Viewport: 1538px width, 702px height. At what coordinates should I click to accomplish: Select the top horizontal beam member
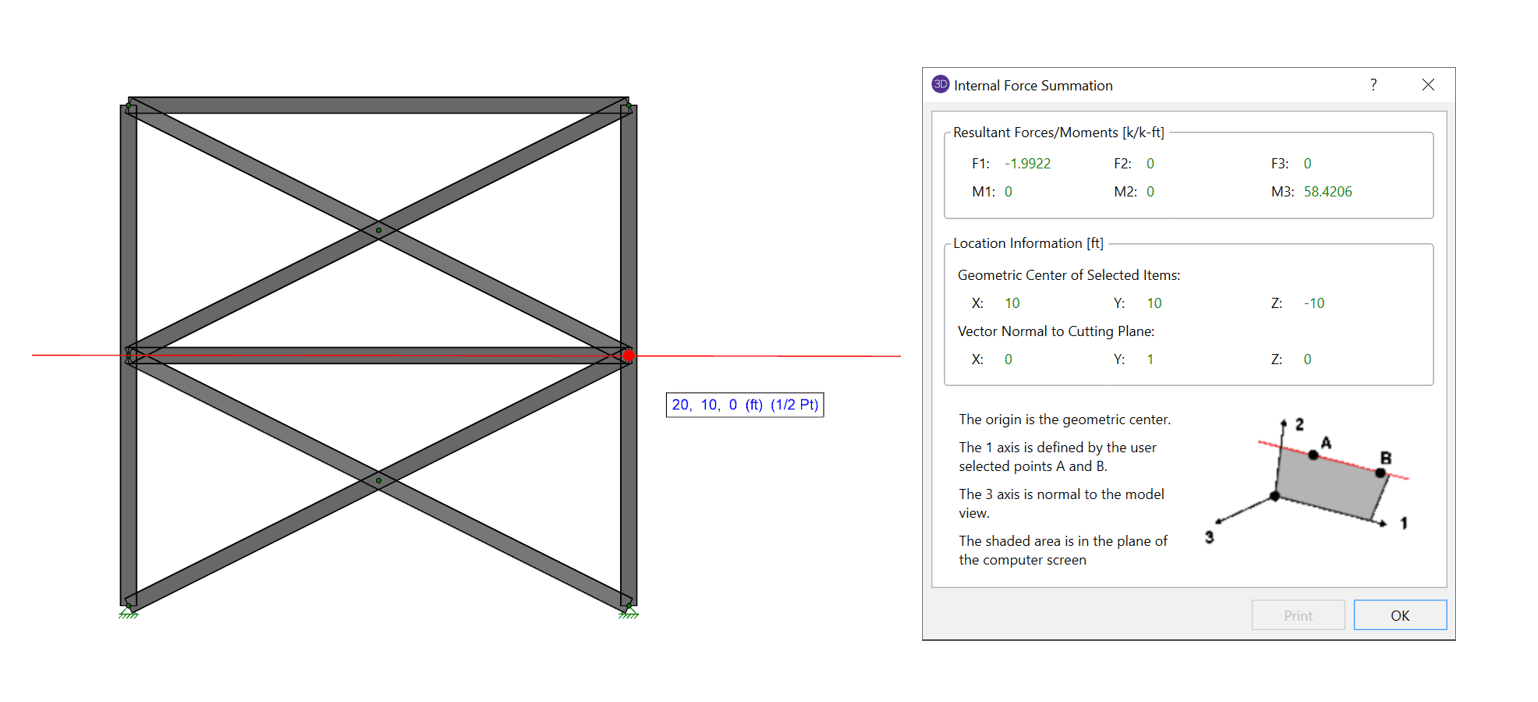pos(378,105)
